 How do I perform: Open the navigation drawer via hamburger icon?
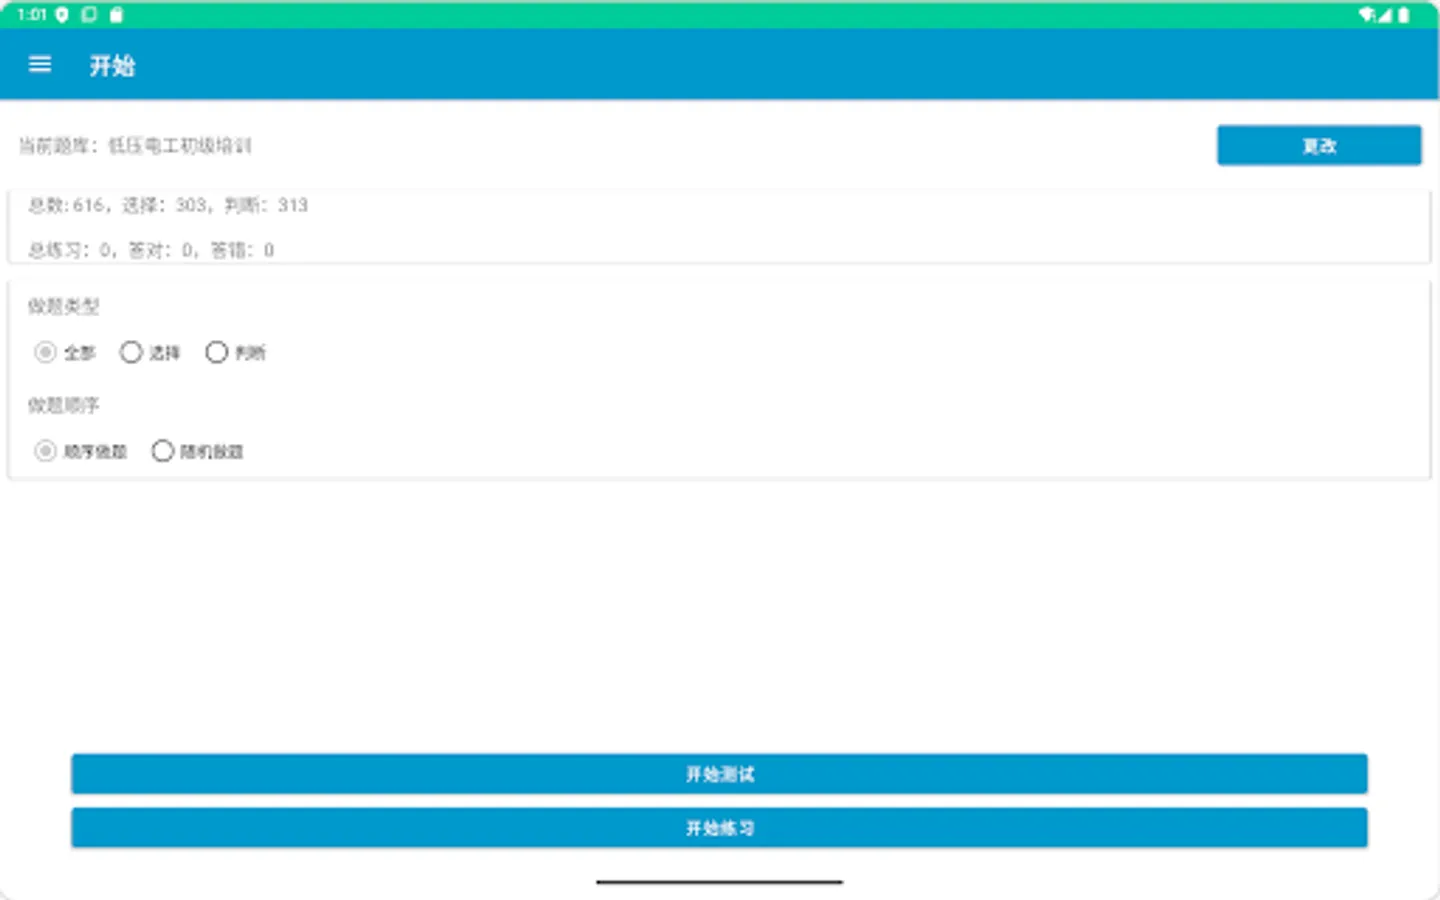coord(39,64)
